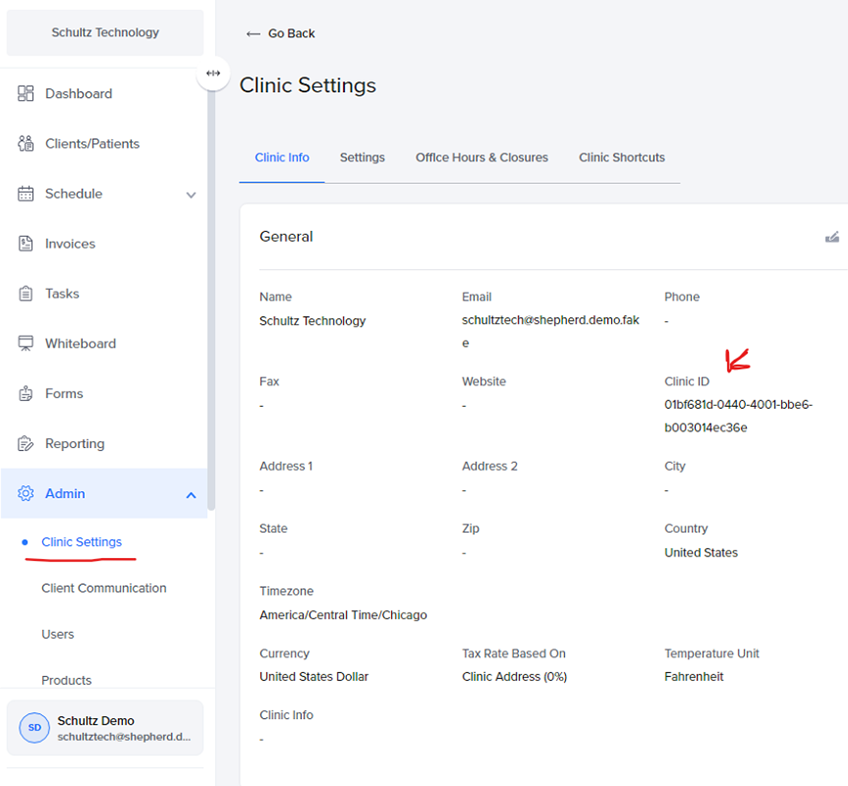The width and height of the screenshot is (848, 786).
Task: Expand the Schedule menu chevron
Action: 191,195
